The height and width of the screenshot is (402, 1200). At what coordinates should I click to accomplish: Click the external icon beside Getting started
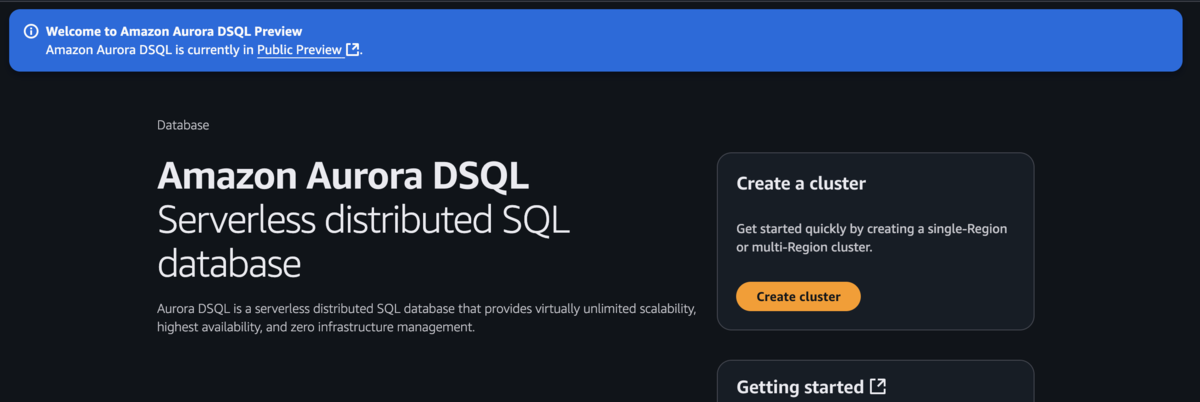(878, 386)
